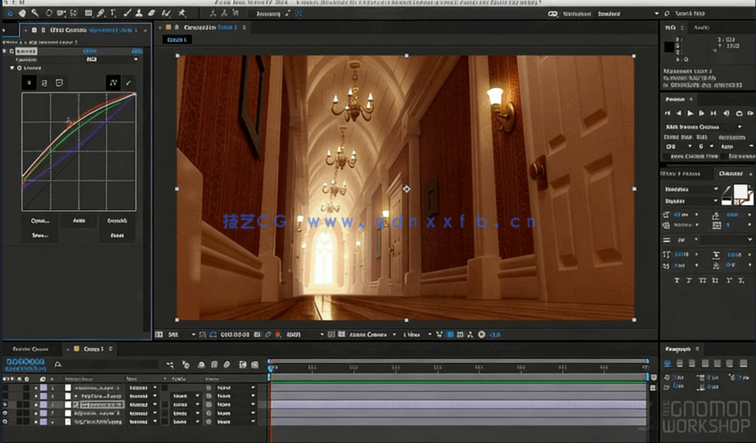Collapse the Curves property disclosure triangle

[x=12, y=68]
